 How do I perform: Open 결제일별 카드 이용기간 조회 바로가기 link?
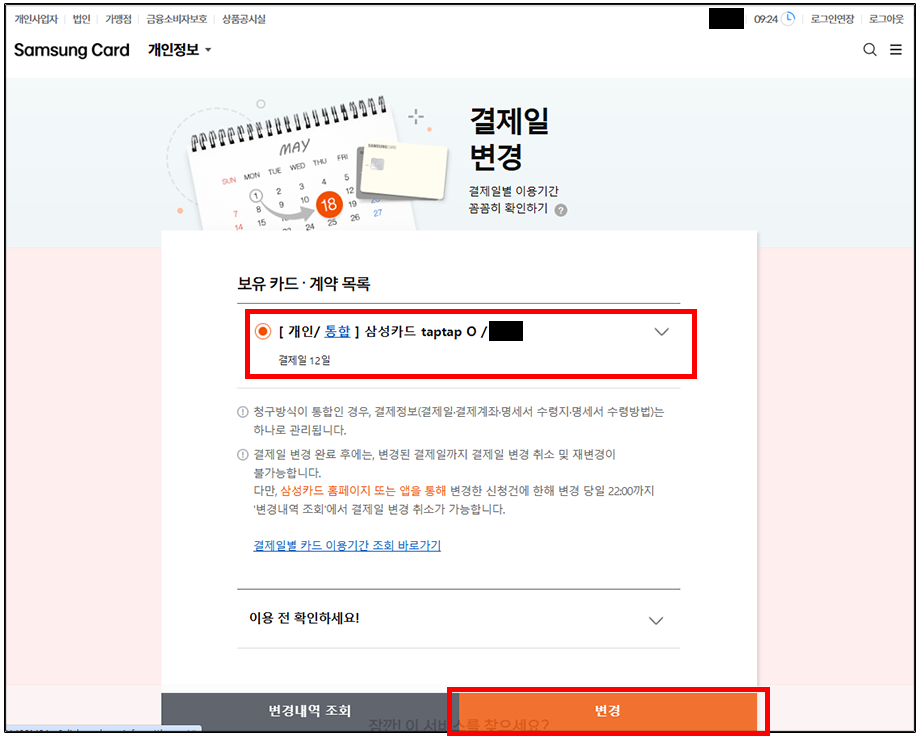coord(347,546)
